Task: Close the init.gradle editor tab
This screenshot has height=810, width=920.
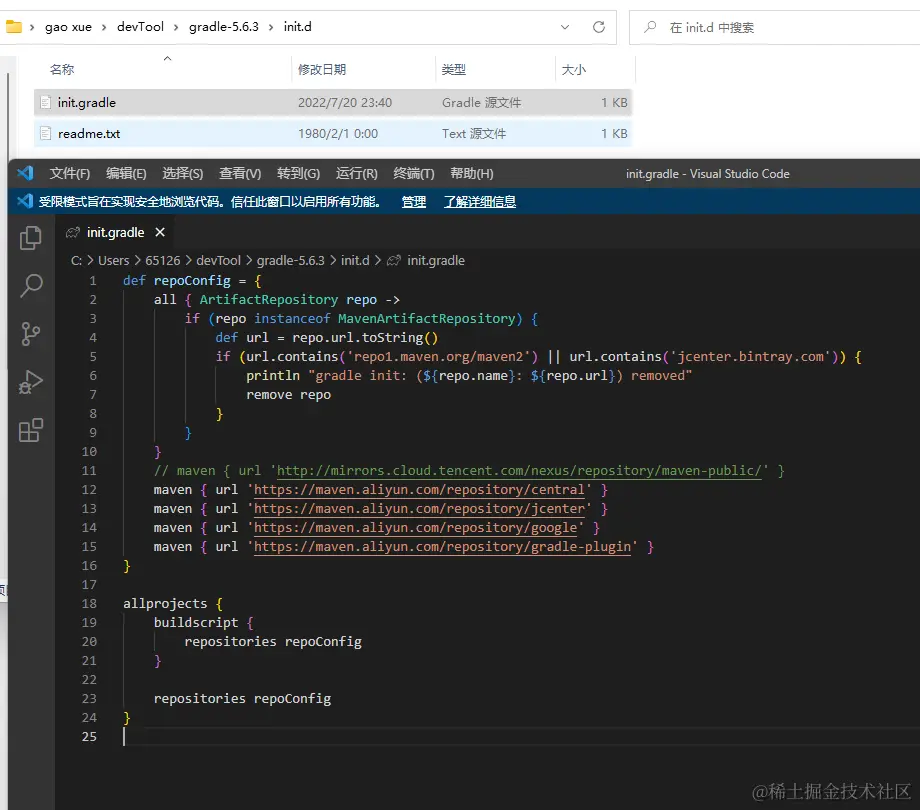Action: (160, 232)
